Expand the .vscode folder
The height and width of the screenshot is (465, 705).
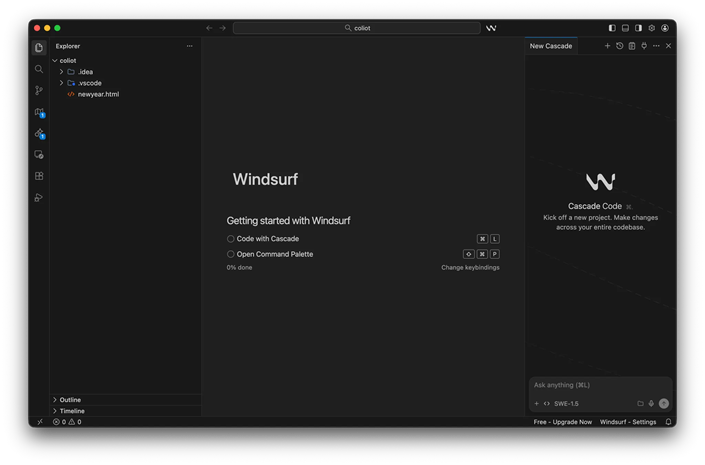[x=61, y=83]
